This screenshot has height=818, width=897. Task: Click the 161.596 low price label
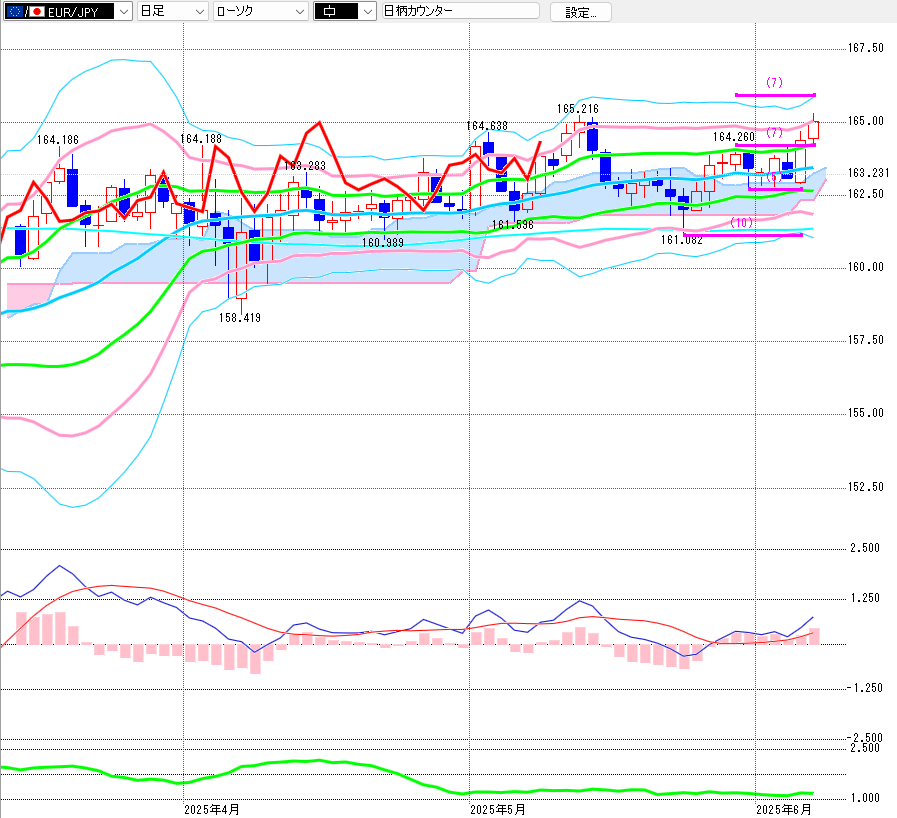513,225
